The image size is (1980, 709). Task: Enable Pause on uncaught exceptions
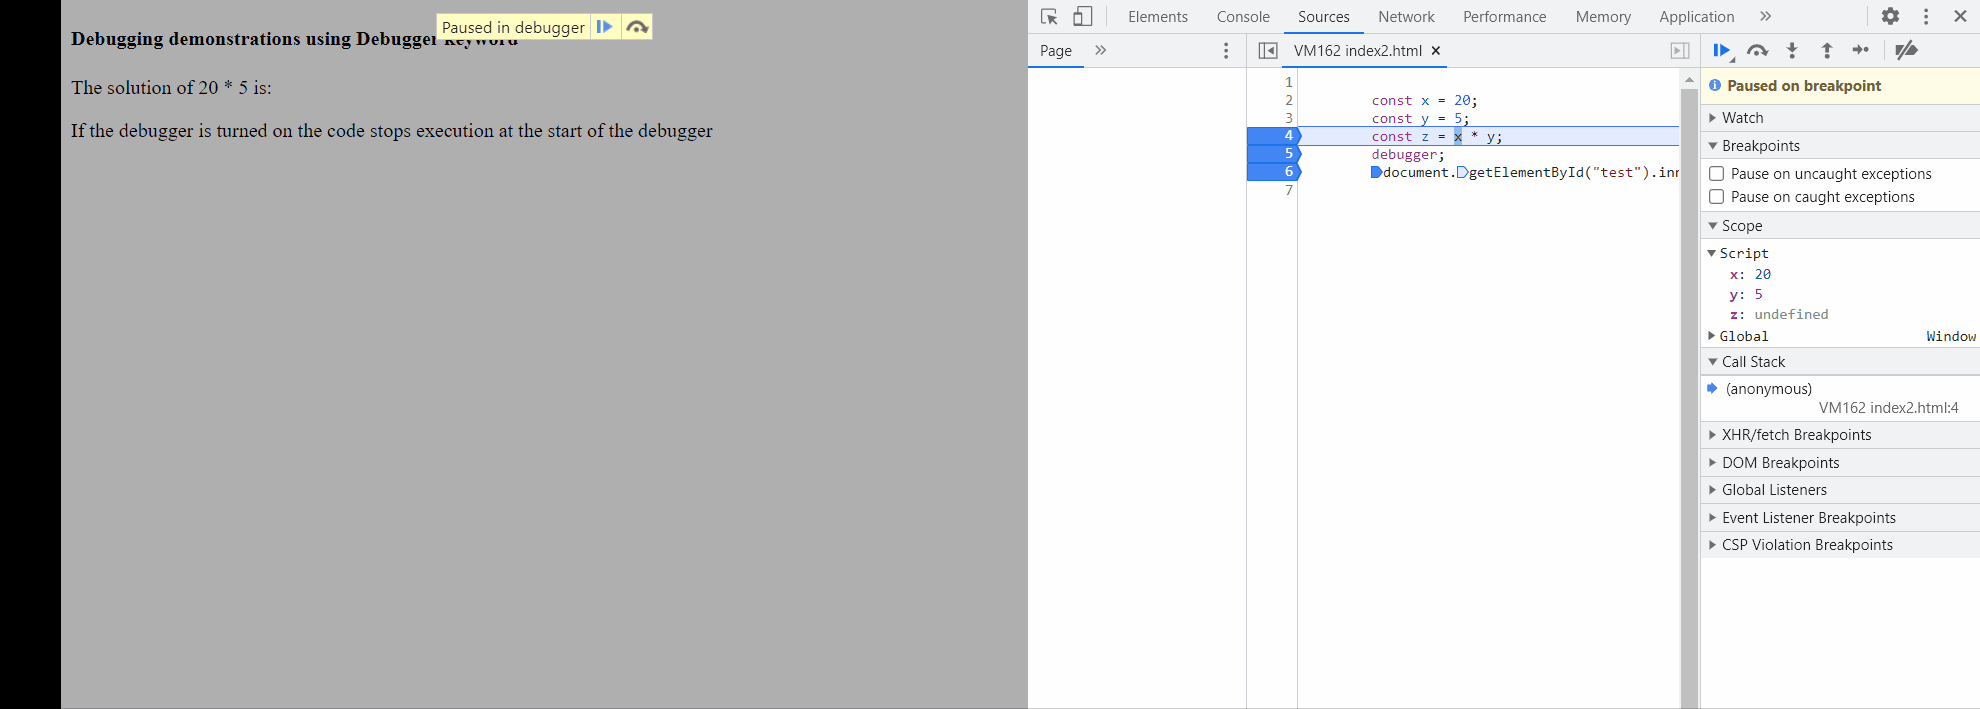click(x=1717, y=174)
